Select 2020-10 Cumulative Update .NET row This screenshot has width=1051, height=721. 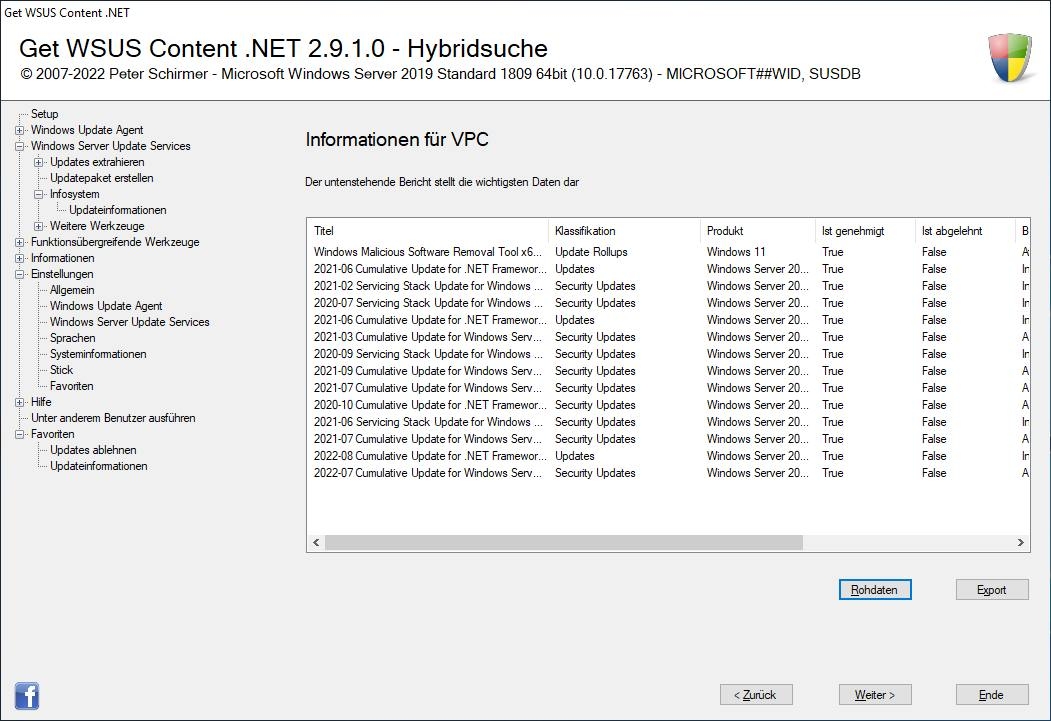pos(668,405)
